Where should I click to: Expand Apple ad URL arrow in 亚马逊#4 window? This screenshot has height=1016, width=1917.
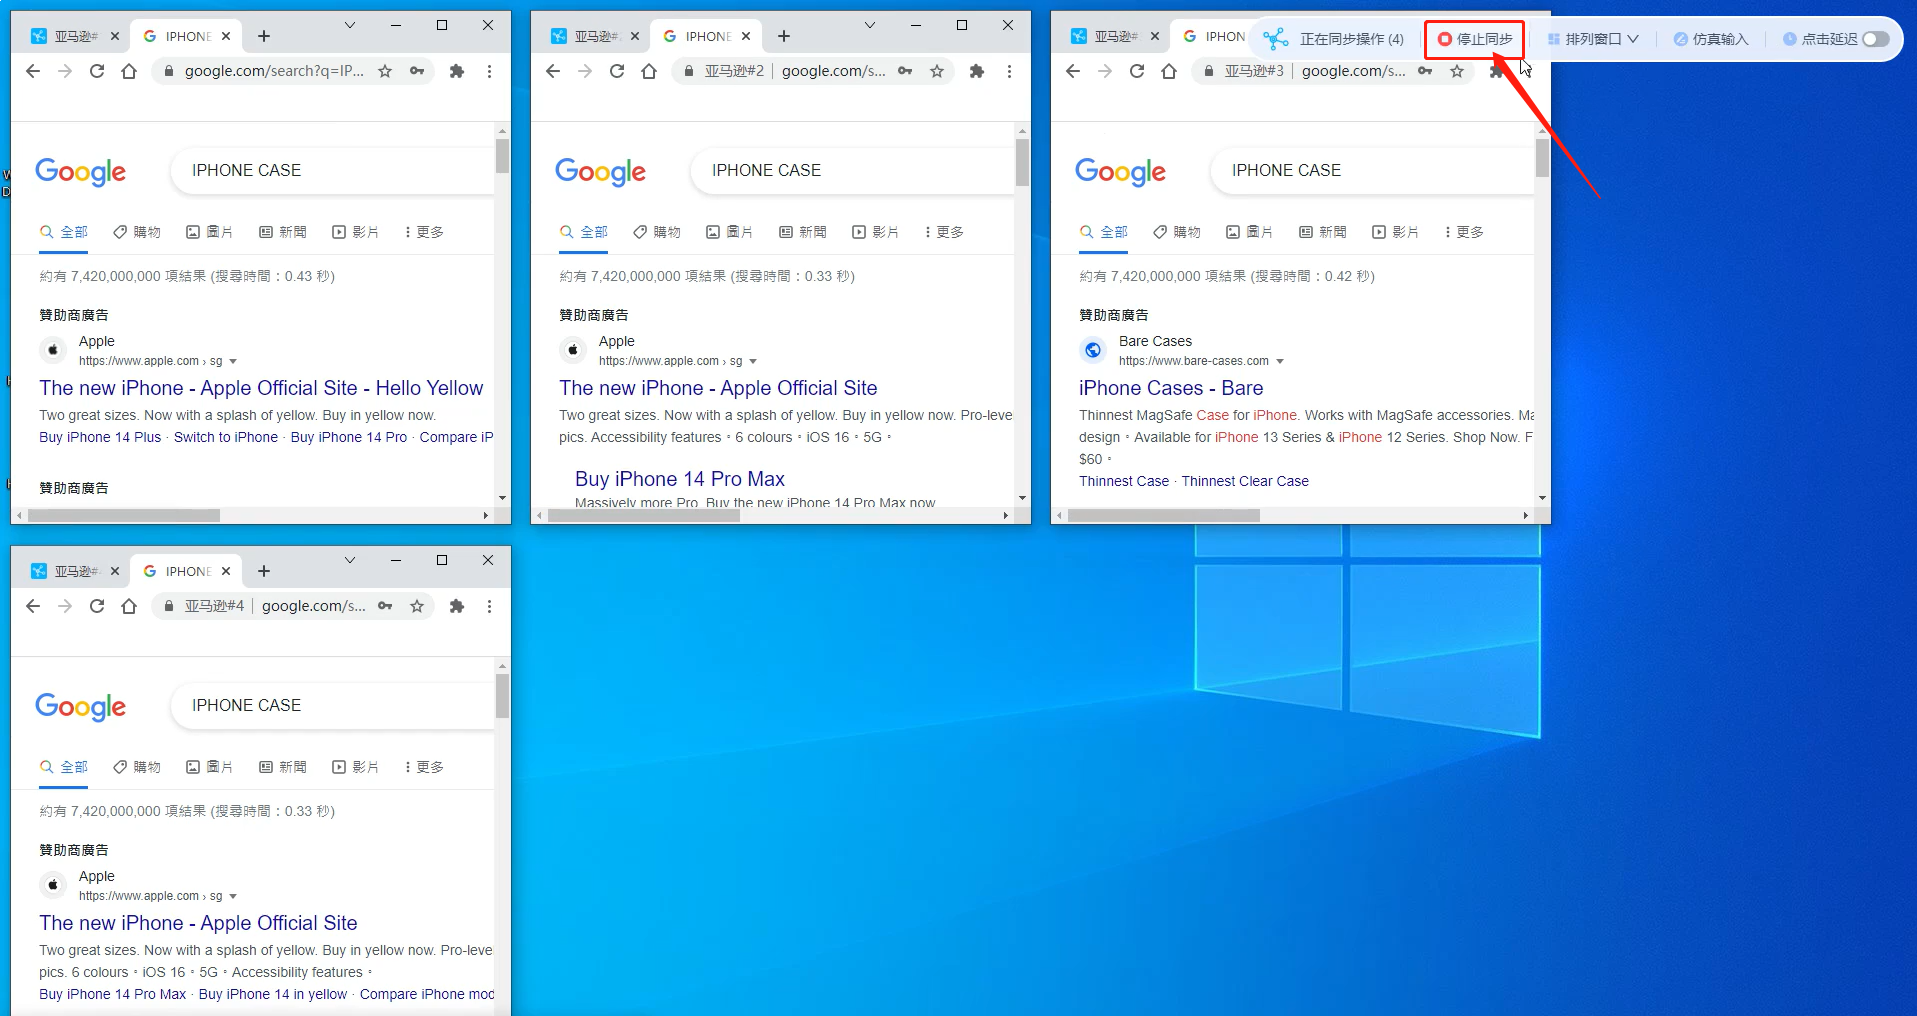click(233, 896)
